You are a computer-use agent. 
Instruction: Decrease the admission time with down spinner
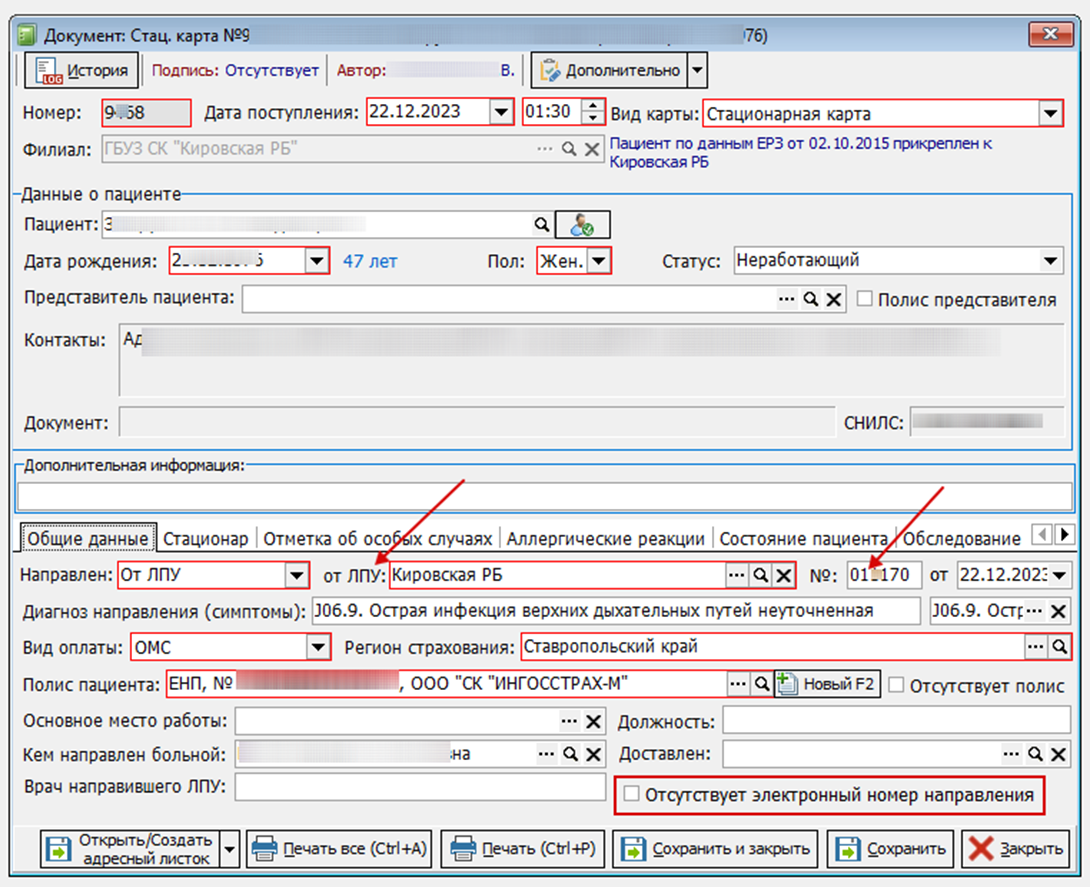click(592, 118)
